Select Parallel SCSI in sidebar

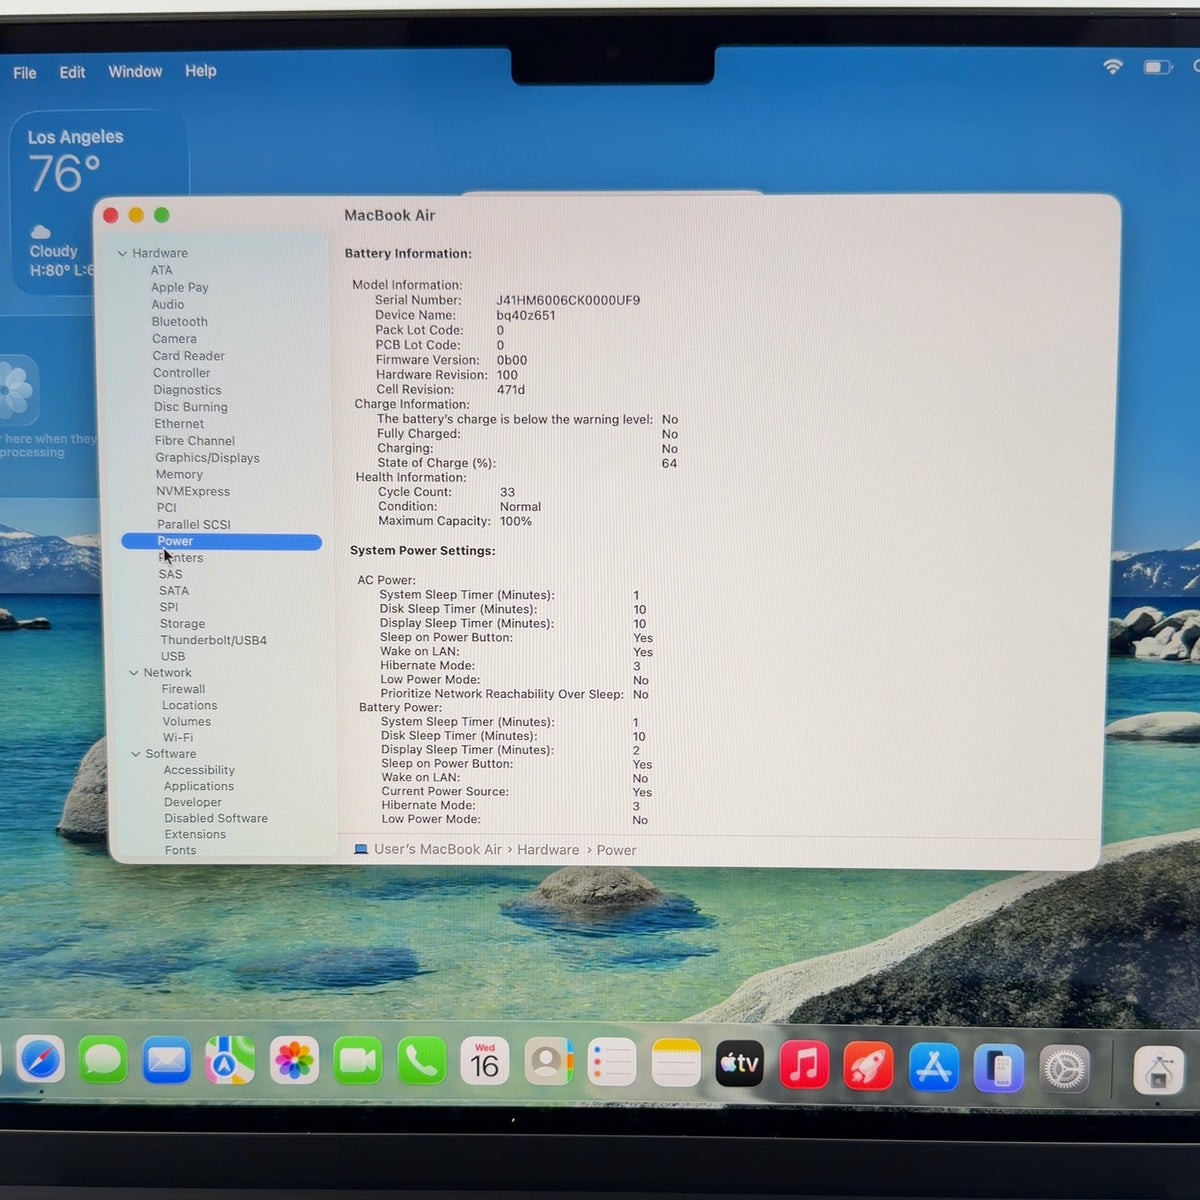pos(194,524)
